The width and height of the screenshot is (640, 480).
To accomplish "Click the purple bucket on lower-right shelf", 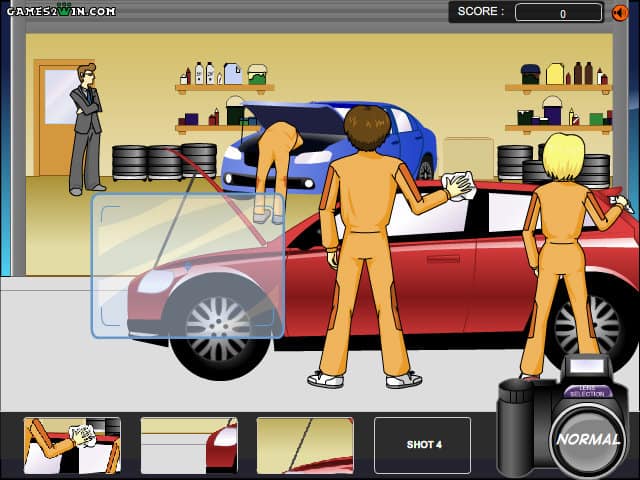I will pos(552,110).
